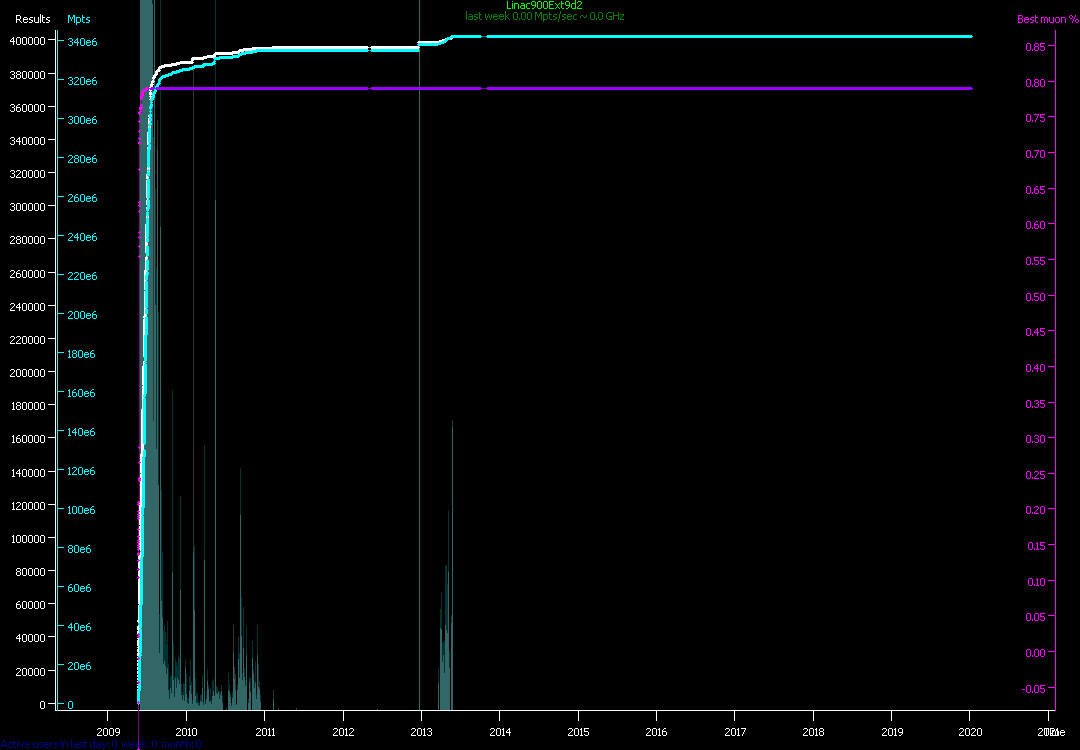The height and width of the screenshot is (750, 1080).
Task: Click the 2013 tick on the time axis
Action: (x=421, y=717)
